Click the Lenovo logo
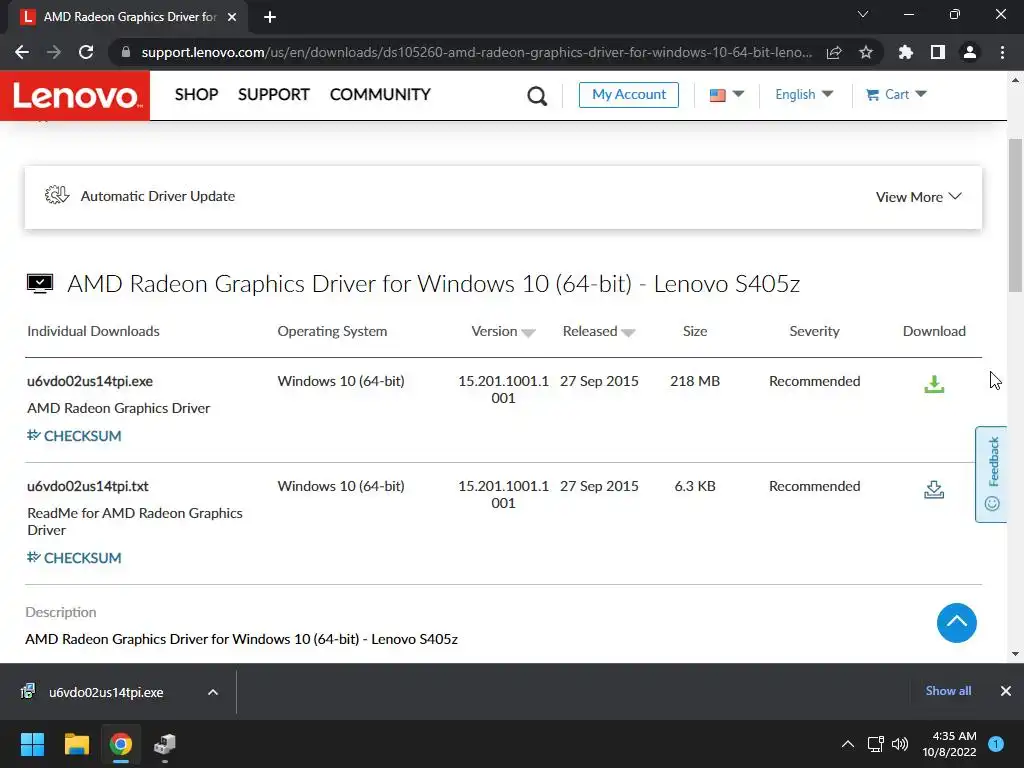Image resolution: width=1024 pixels, height=768 pixels. pos(75,95)
